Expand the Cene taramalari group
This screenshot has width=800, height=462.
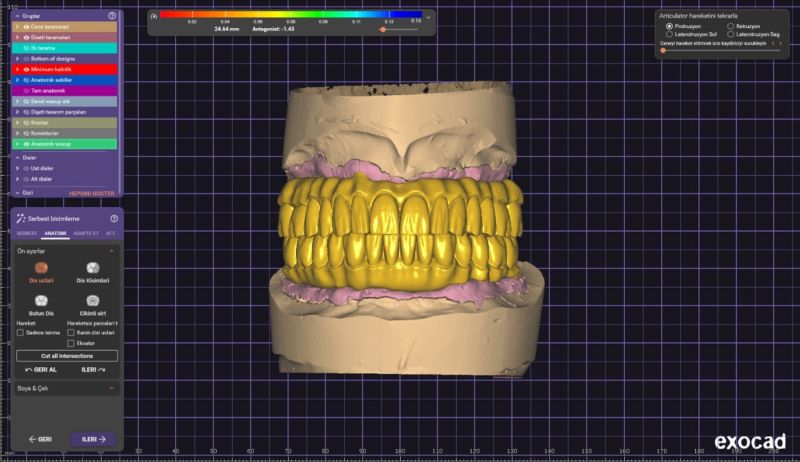click(x=16, y=27)
